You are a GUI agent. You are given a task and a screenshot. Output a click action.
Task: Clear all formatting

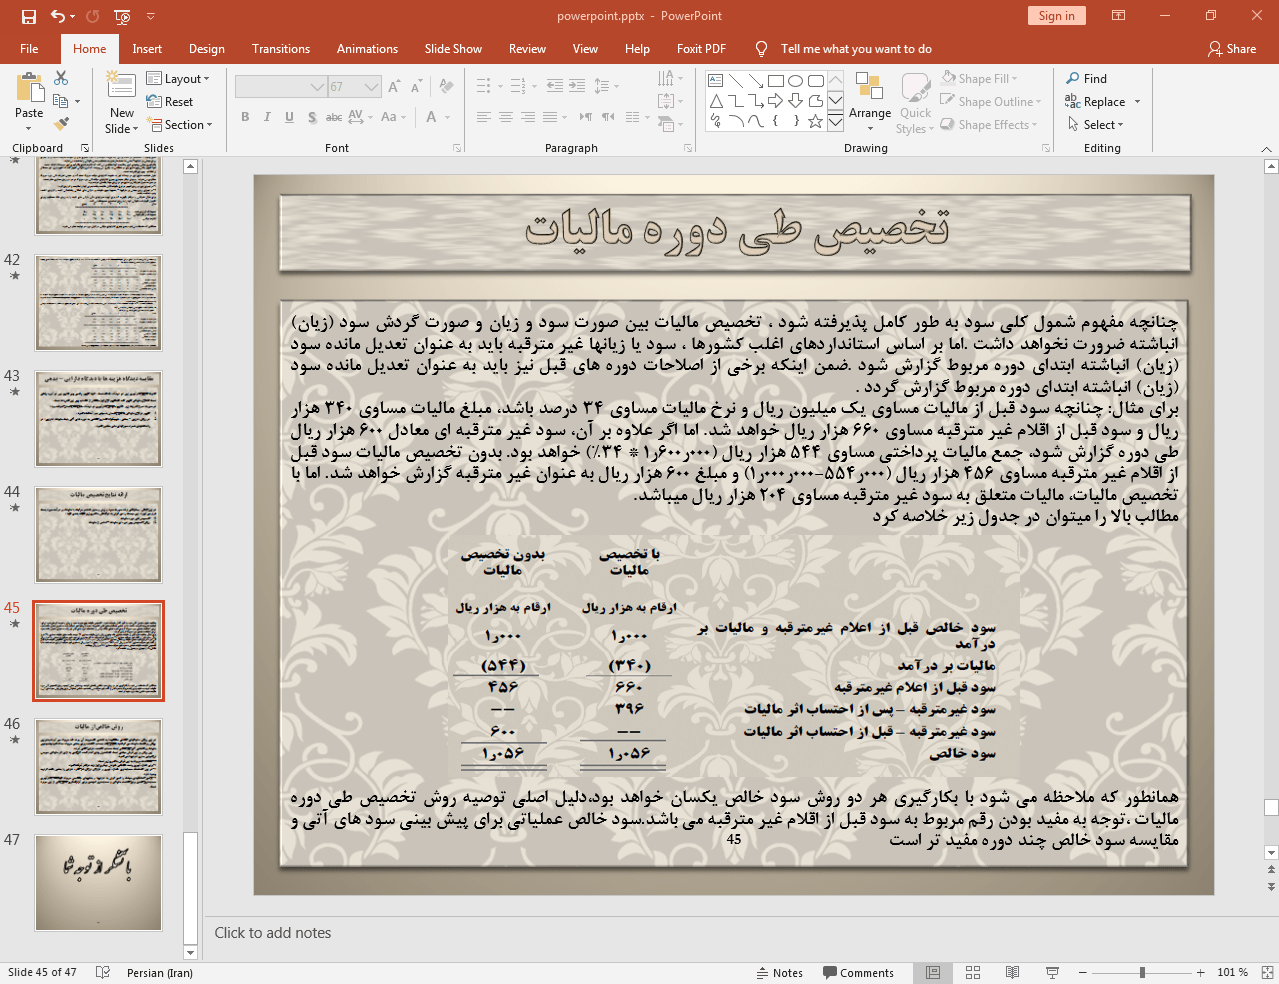pyautogui.click(x=444, y=87)
